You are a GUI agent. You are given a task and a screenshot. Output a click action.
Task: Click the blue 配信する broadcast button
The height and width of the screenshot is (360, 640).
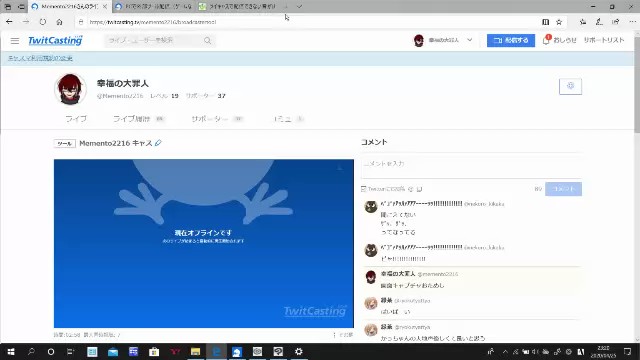(511, 40)
